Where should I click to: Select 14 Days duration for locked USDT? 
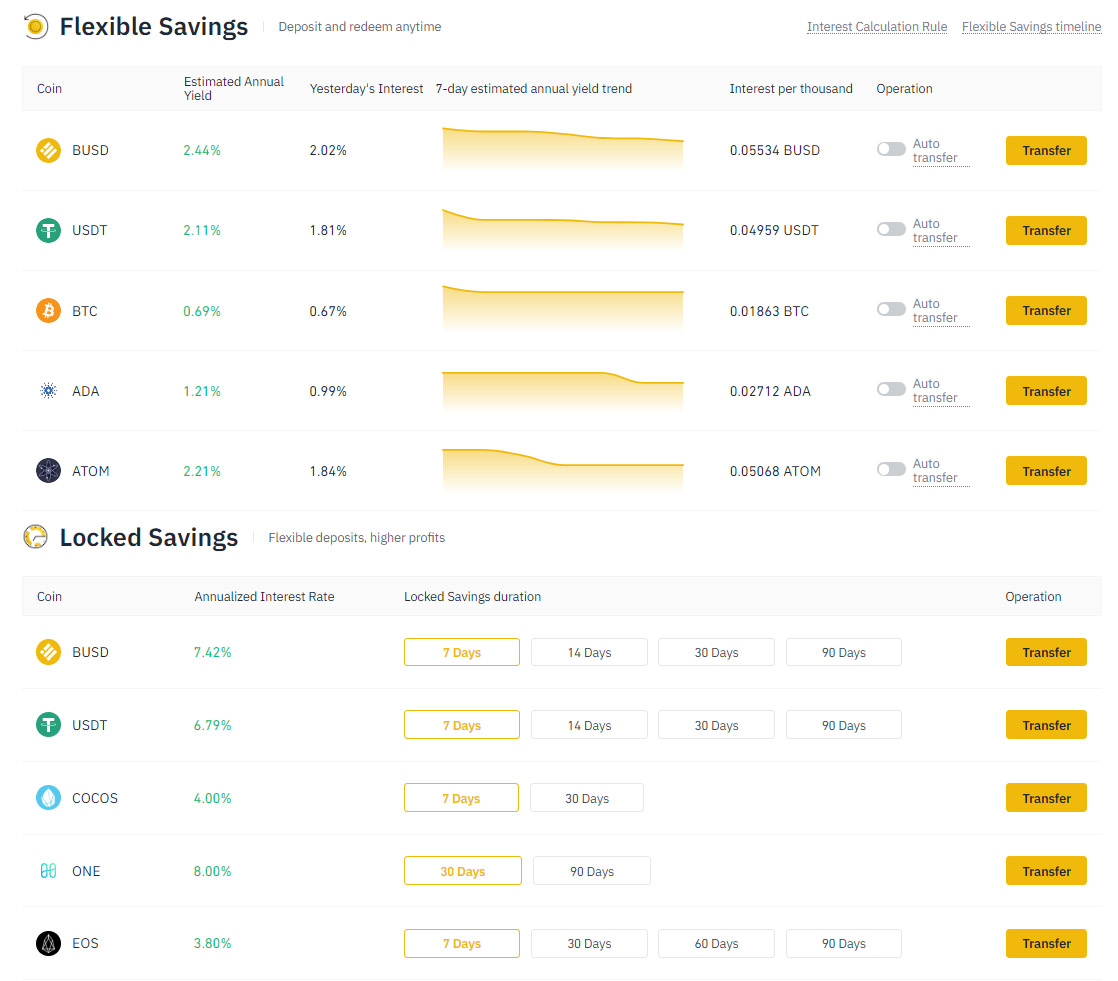click(590, 725)
